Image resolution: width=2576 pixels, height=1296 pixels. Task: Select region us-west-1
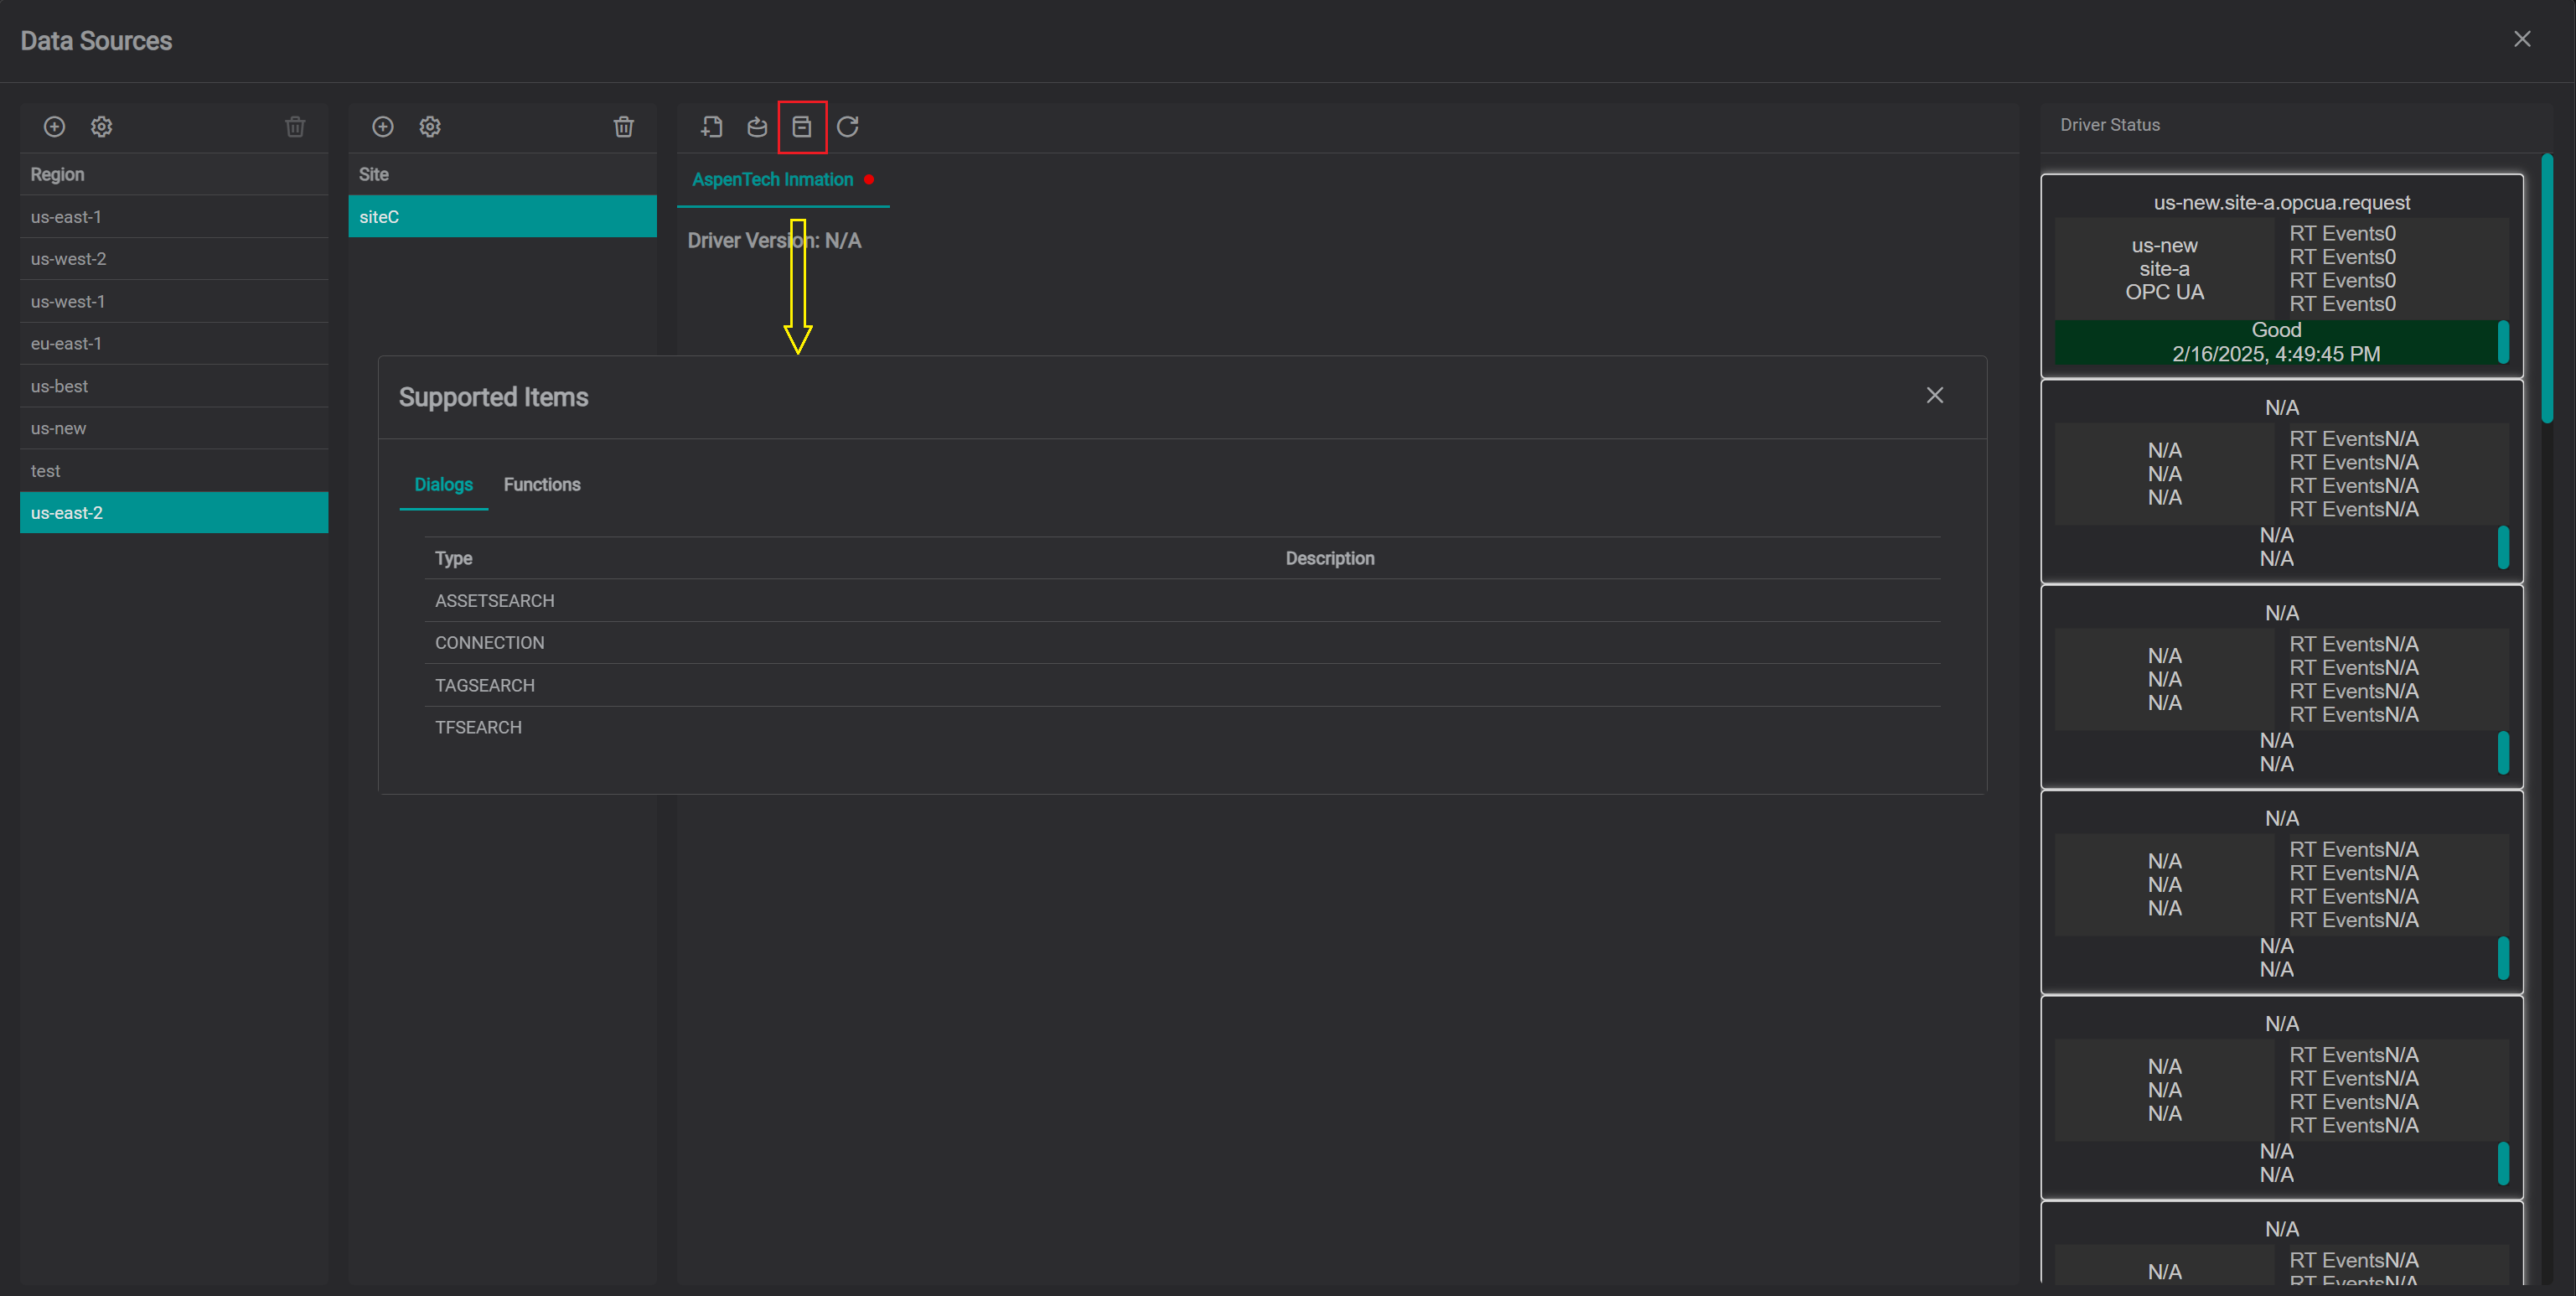(174, 302)
